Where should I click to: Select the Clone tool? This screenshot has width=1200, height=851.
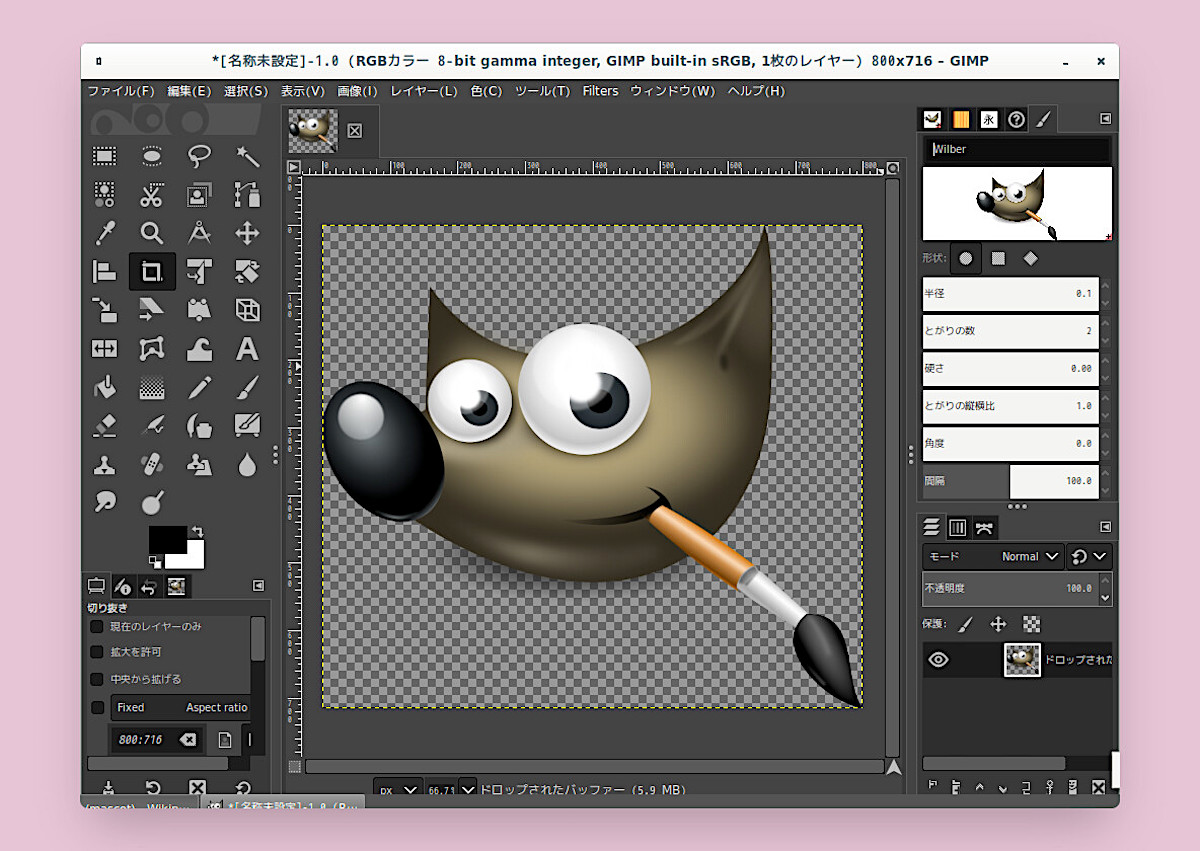(x=104, y=464)
